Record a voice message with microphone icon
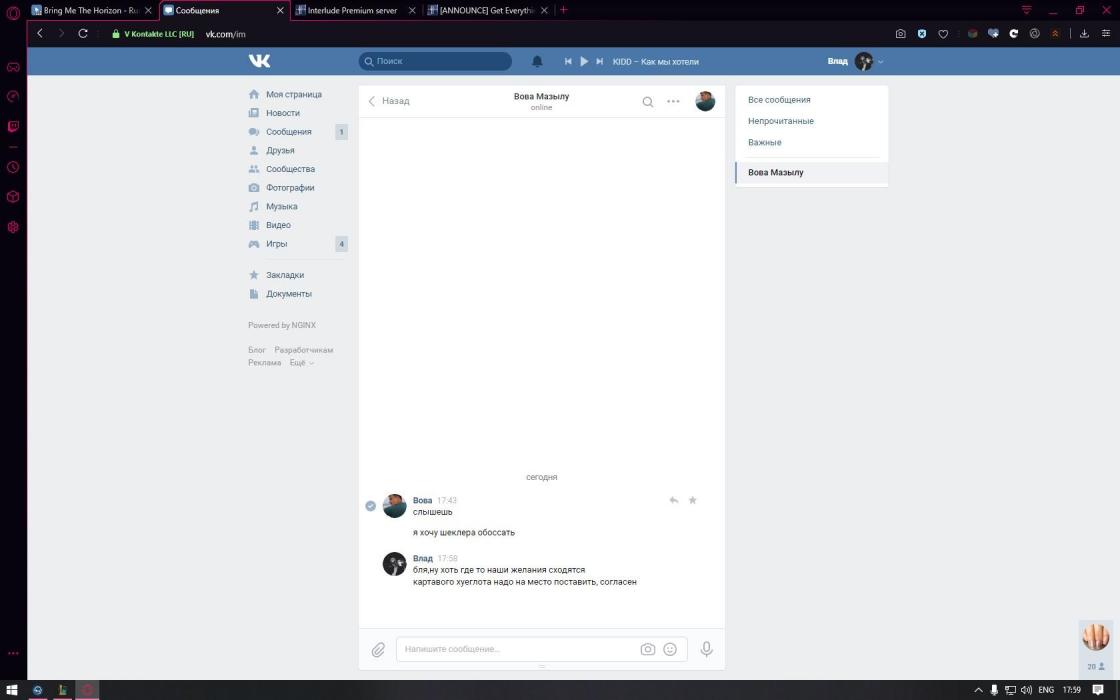Image resolution: width=1120 pixels, height=700 pixels. point(706,649)
